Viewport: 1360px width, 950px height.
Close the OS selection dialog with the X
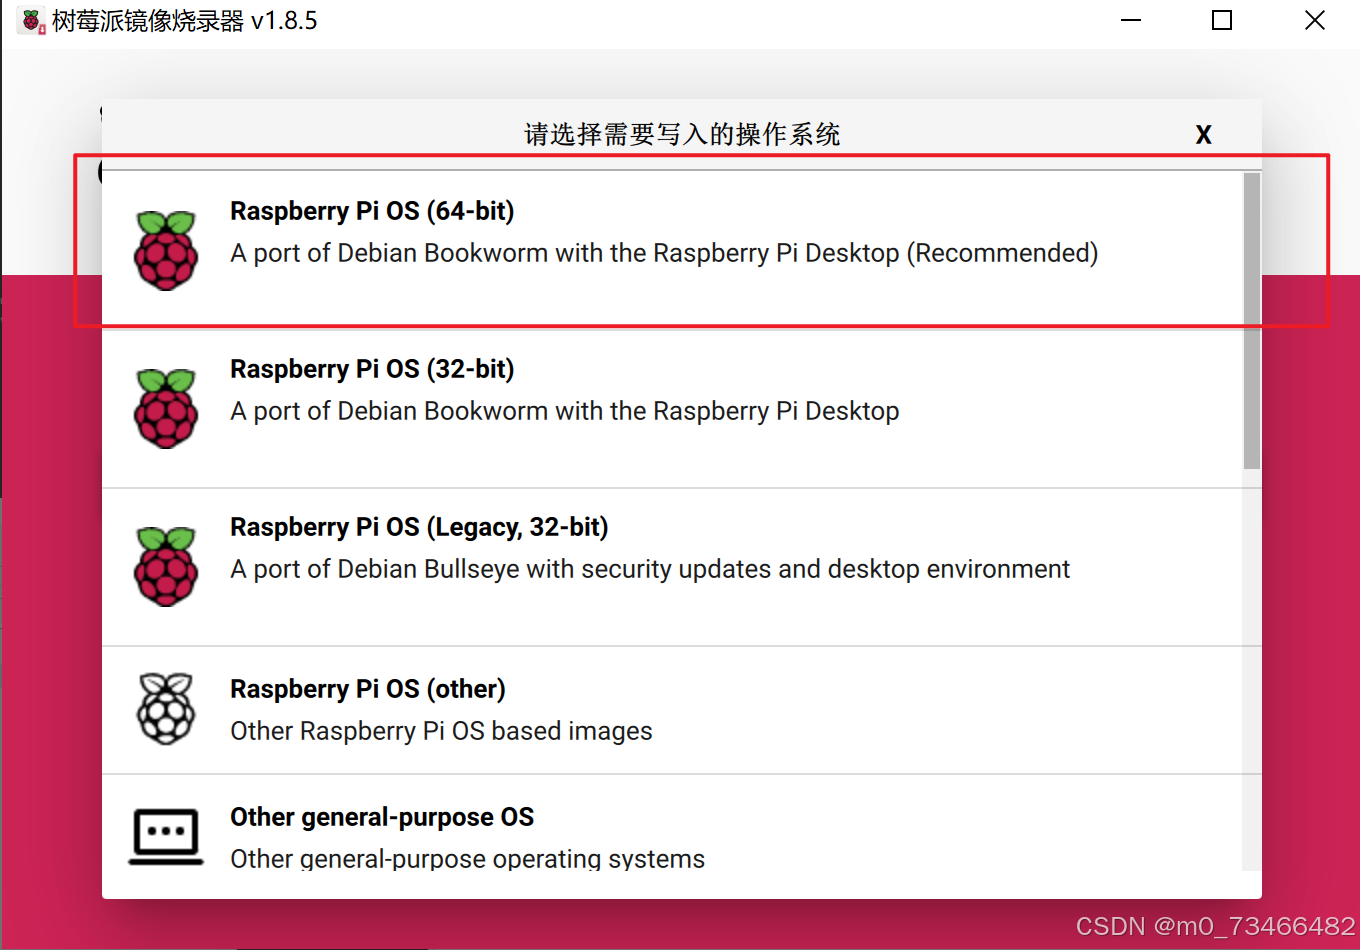coord(1203,134)
